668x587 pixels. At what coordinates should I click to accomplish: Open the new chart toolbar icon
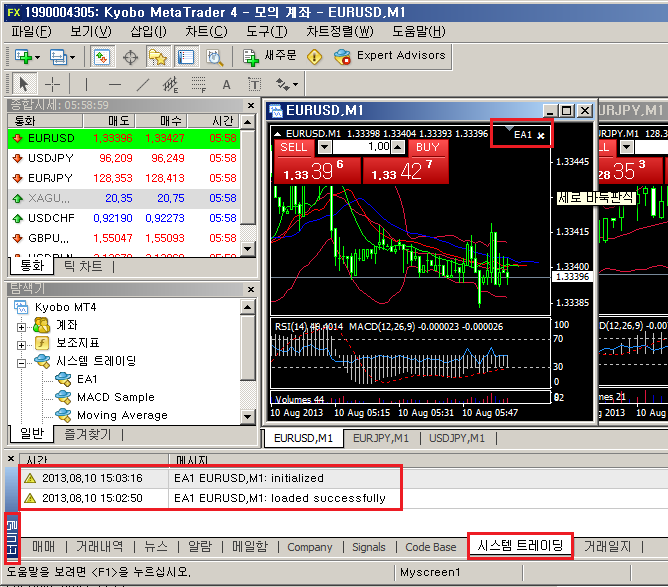pyautogui.click(x=23, y=57)
